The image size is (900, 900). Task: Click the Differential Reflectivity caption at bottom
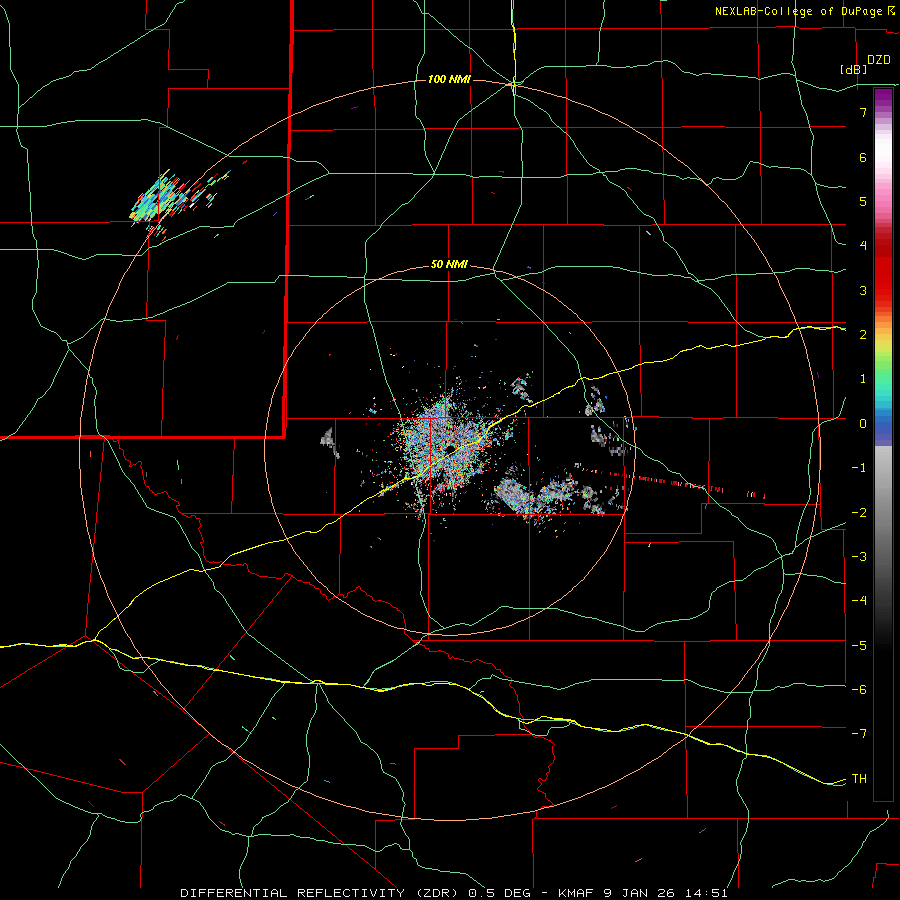pyautogui.click(x=454, y=893)
